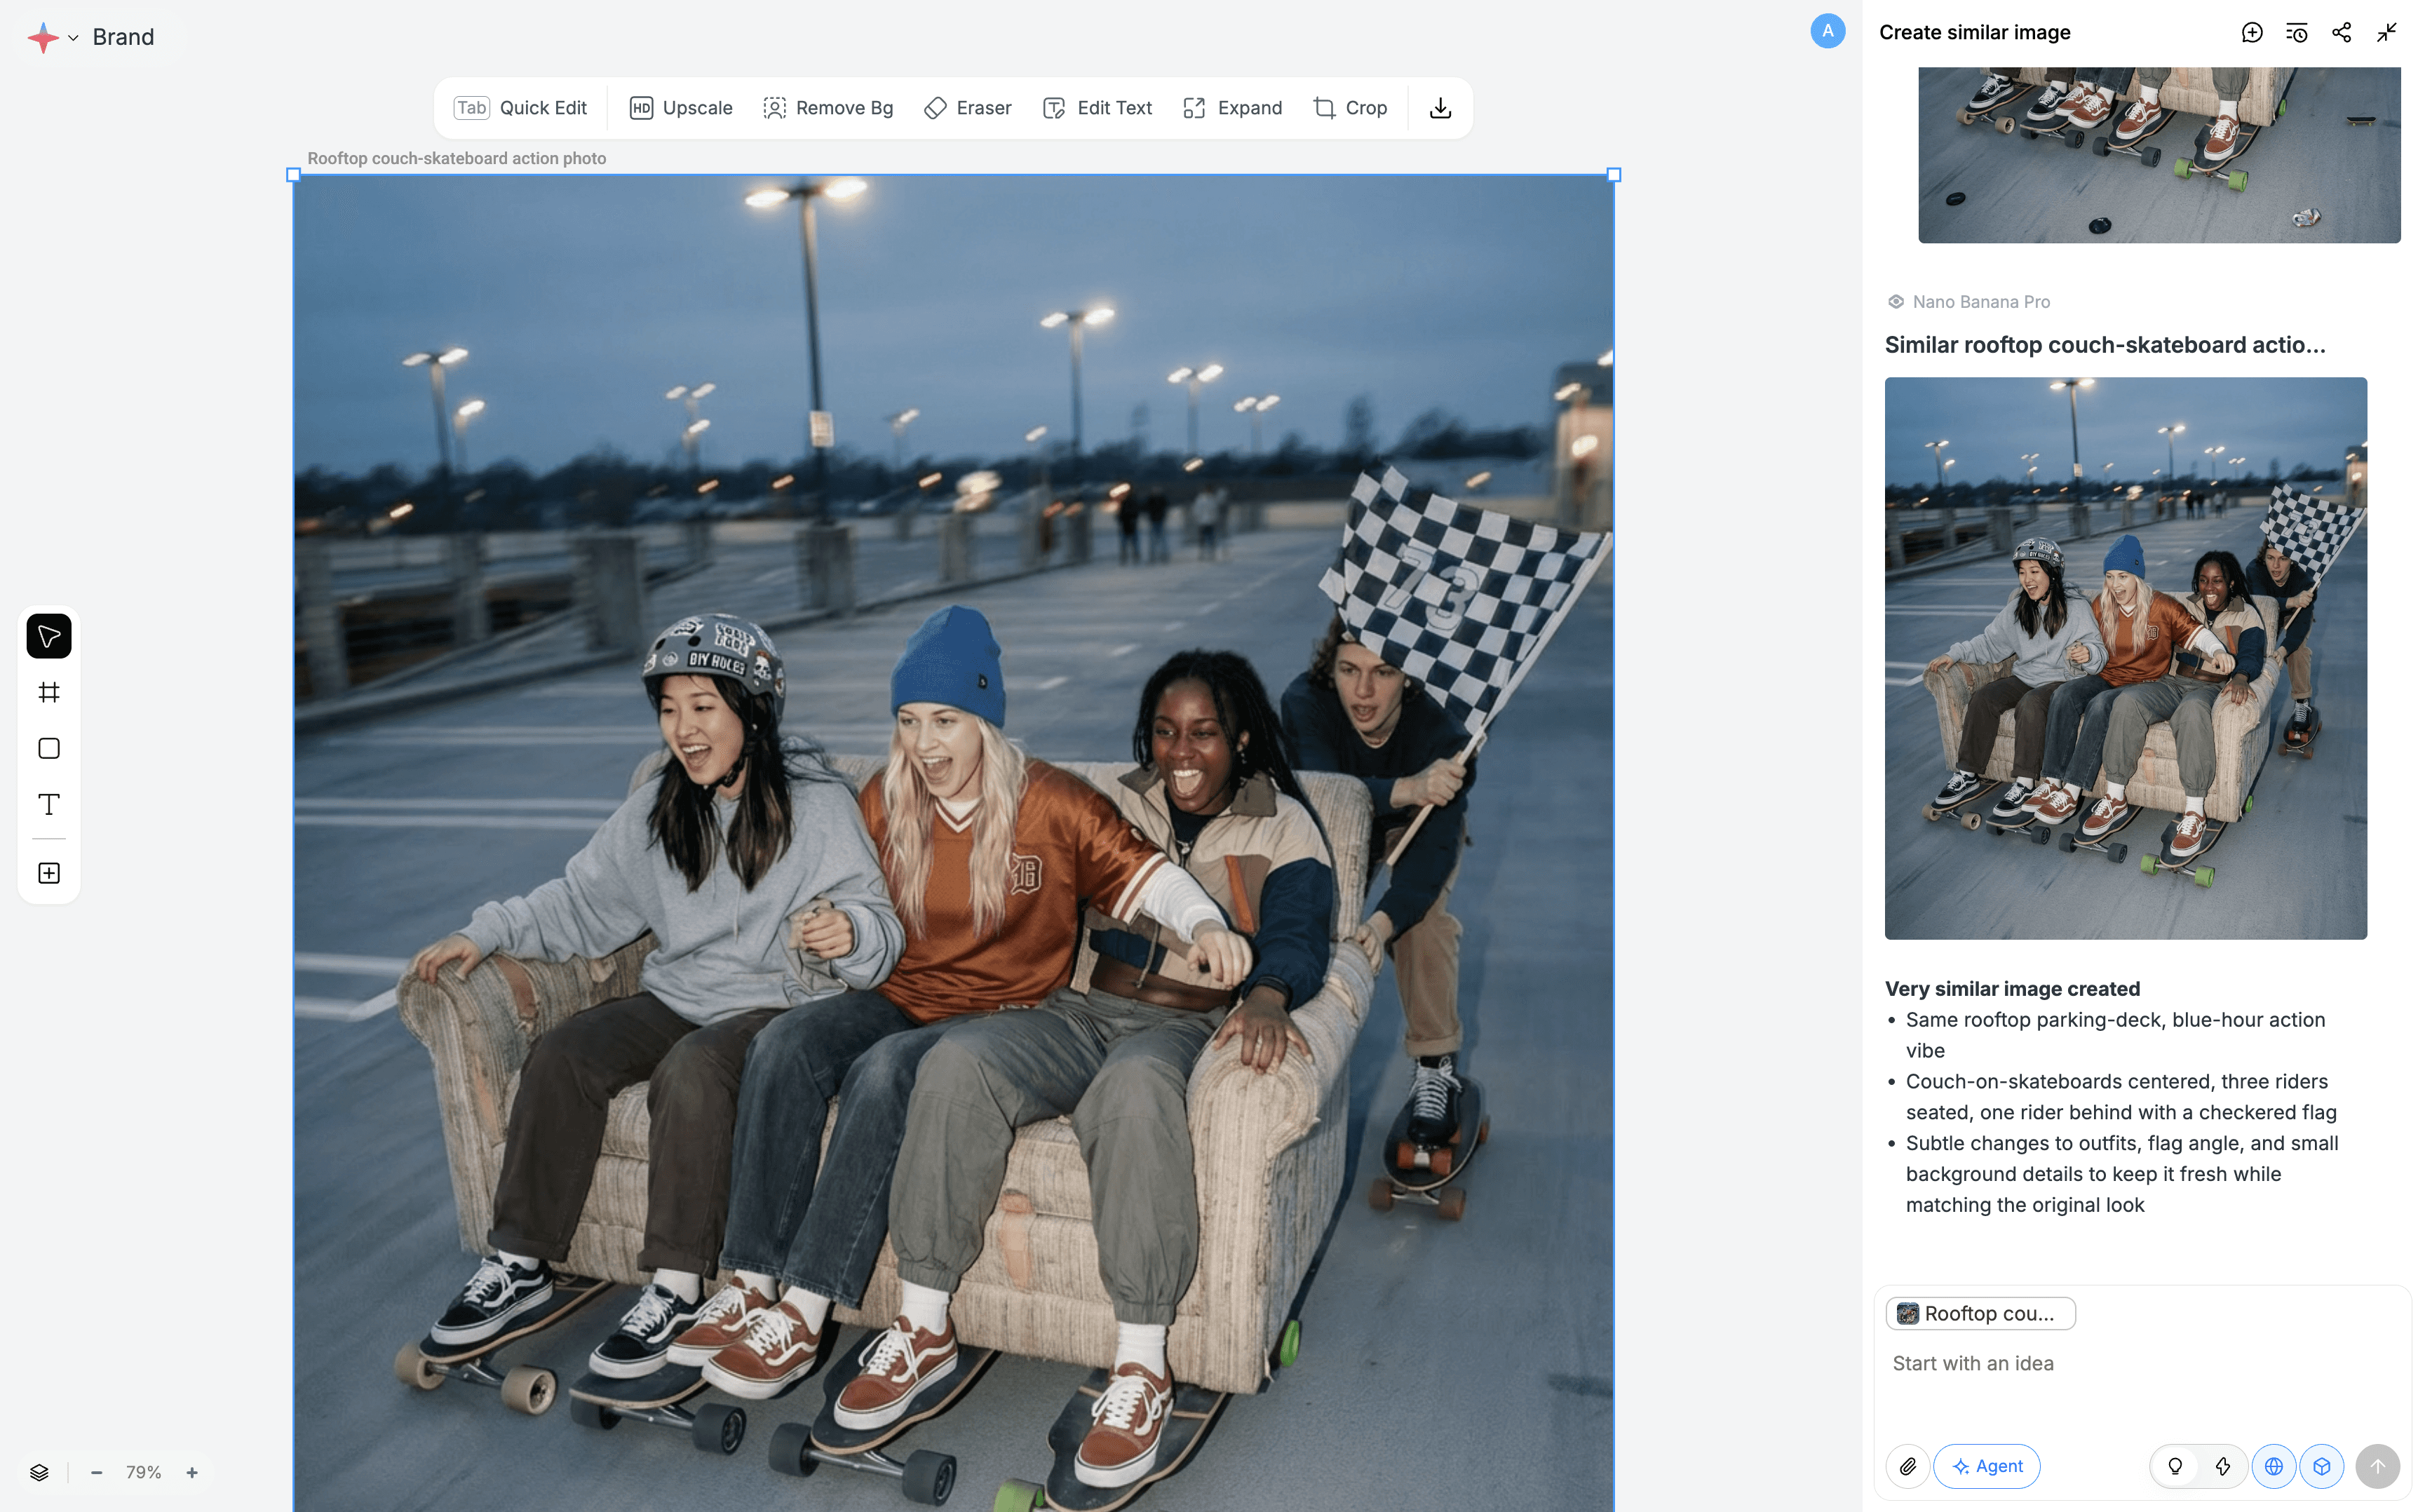Click the add element plus-square icon

click(48, 873)
